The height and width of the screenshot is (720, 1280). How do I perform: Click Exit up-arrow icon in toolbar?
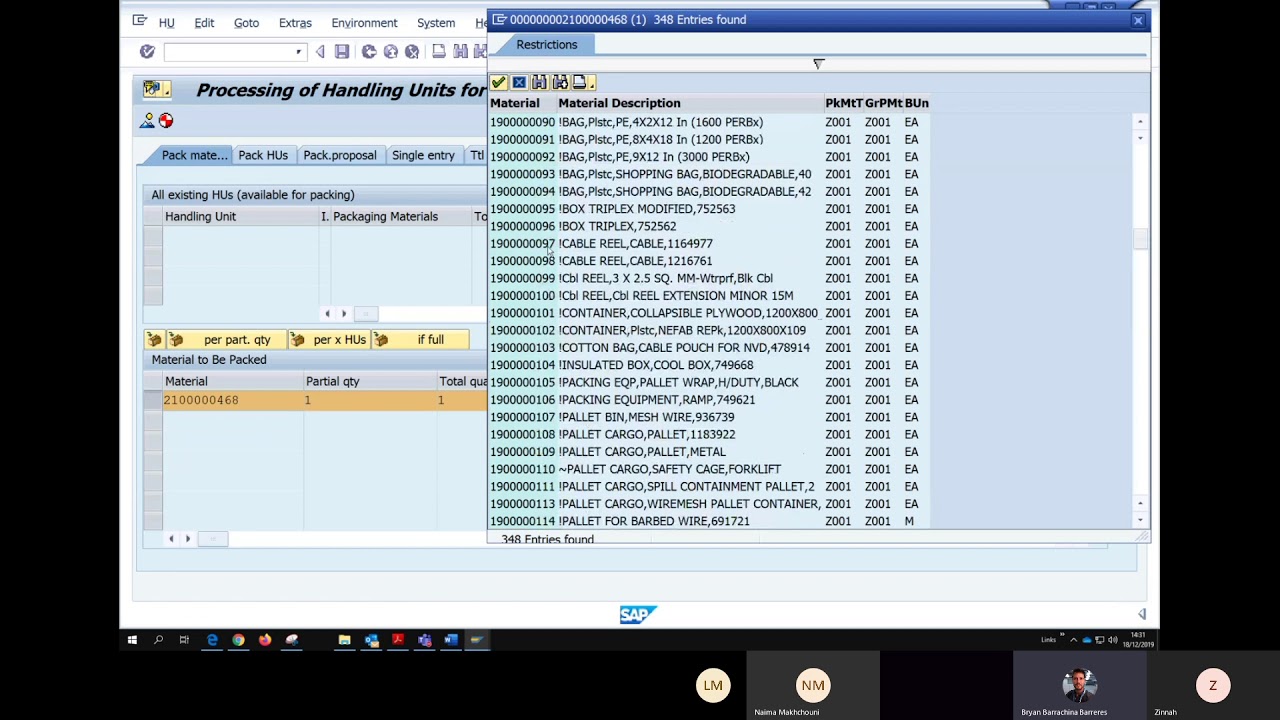click(391, 52)
